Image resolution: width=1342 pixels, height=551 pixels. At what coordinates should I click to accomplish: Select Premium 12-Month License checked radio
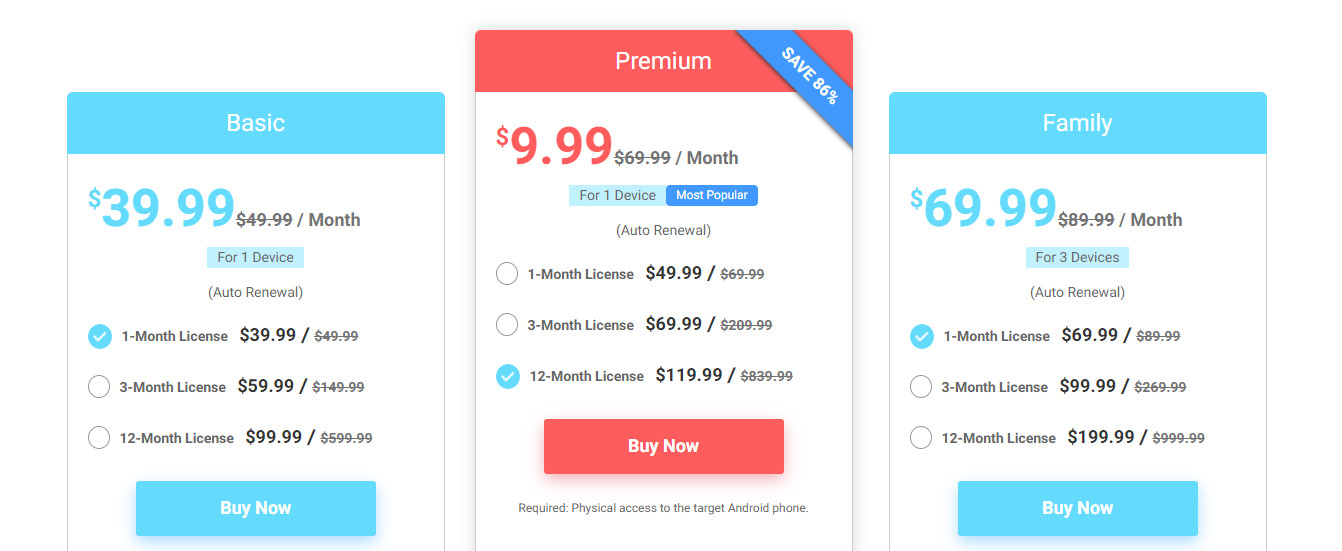(507, 376)
